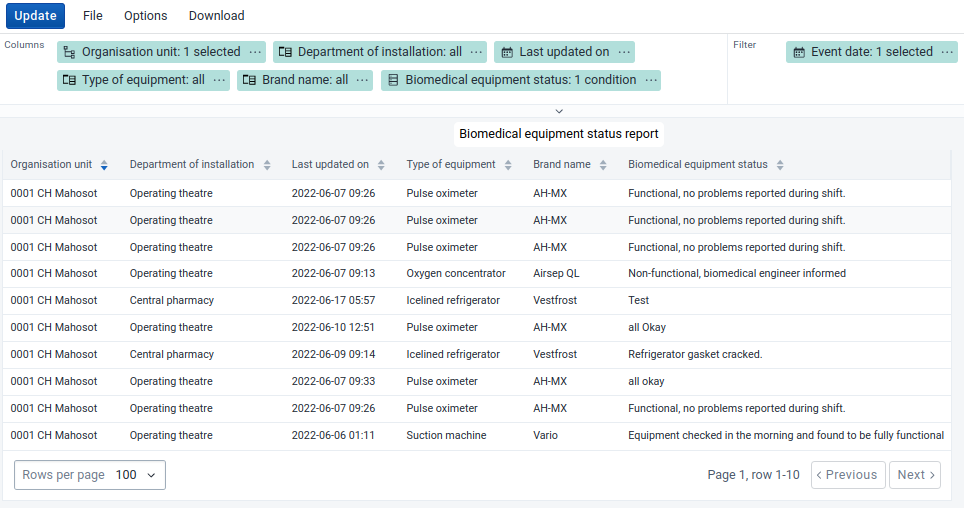The width and height of the screenshot is (964, 508).
Task: Open the three-dot menu on Type of equipment chip
Action: coord(219,80)
